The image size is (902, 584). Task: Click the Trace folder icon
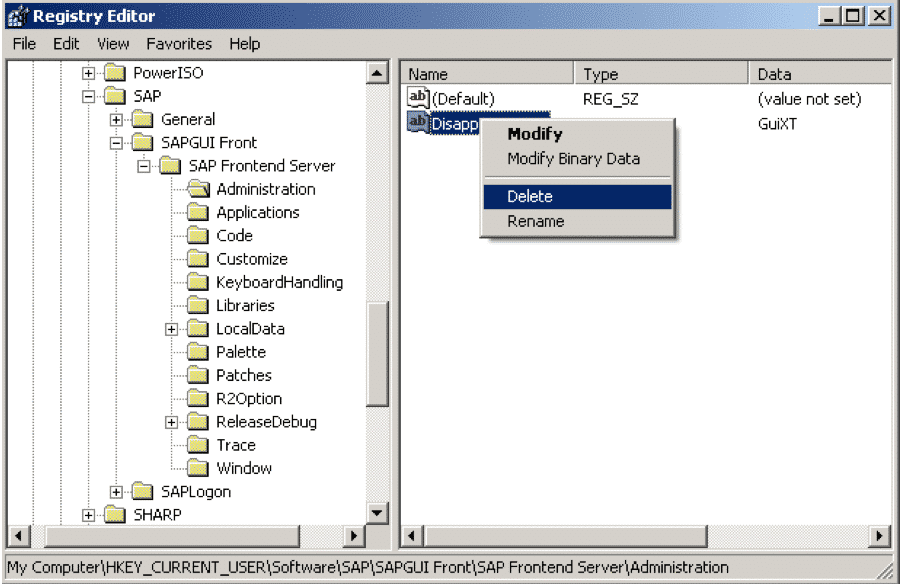(x=198, y=445)
